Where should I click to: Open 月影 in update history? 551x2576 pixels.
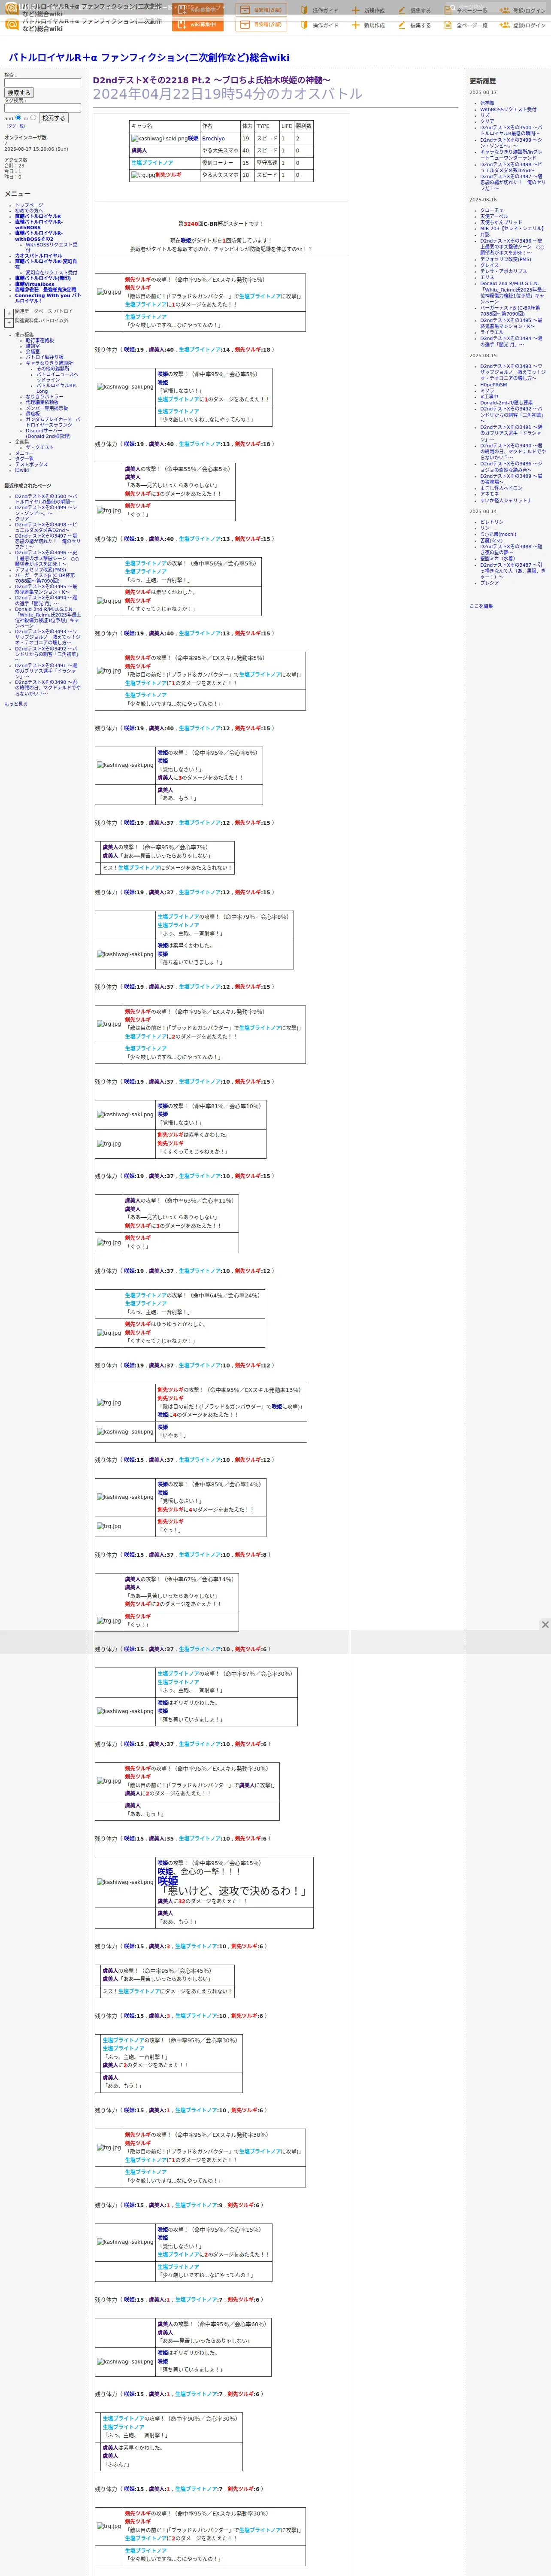(485, 234)
